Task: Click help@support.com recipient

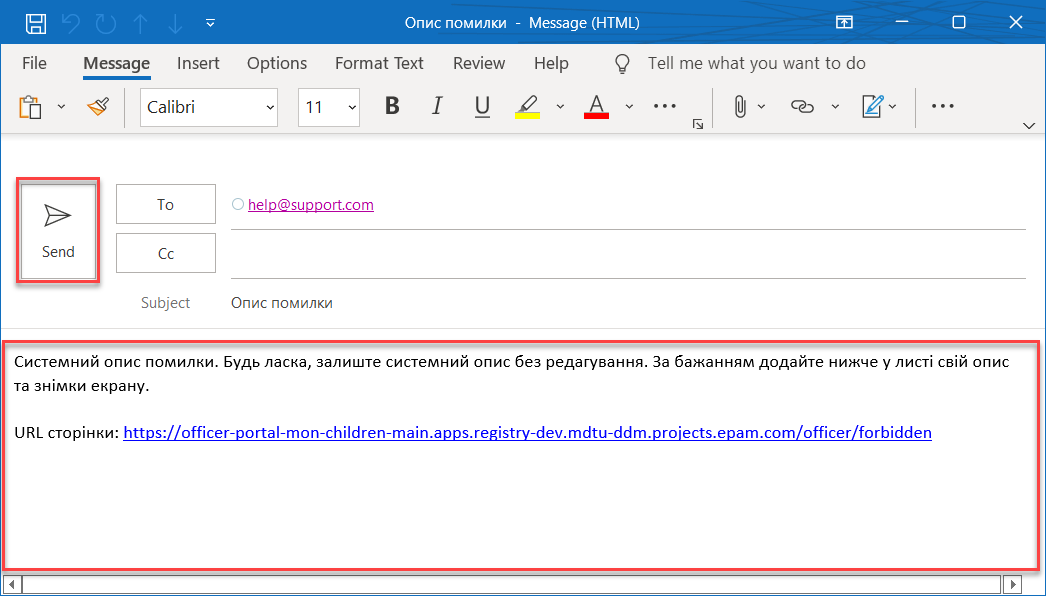Action: click(311, 205)
